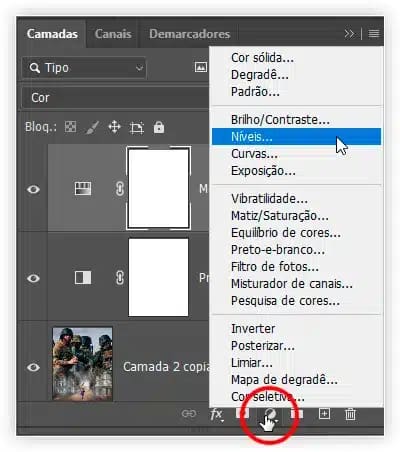Hide the Camada 2 copia layer
This screenshot has width=400, height=452.
coord(33,367)
